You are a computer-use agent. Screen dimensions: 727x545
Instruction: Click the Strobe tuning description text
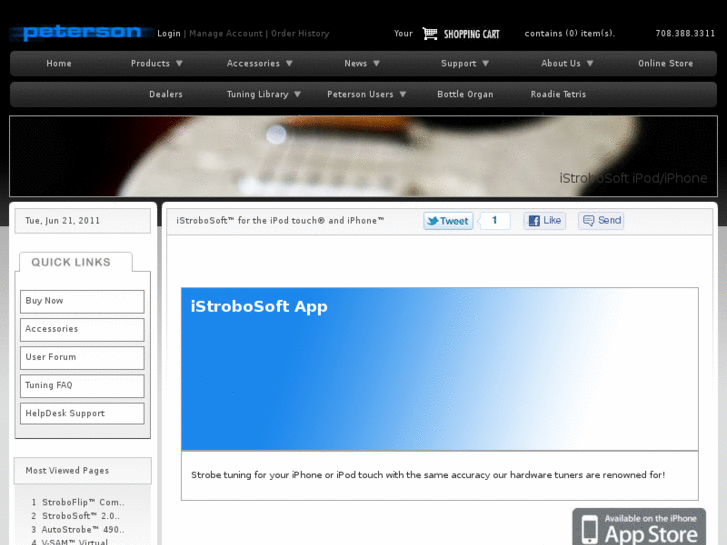(x=428, y=475)
